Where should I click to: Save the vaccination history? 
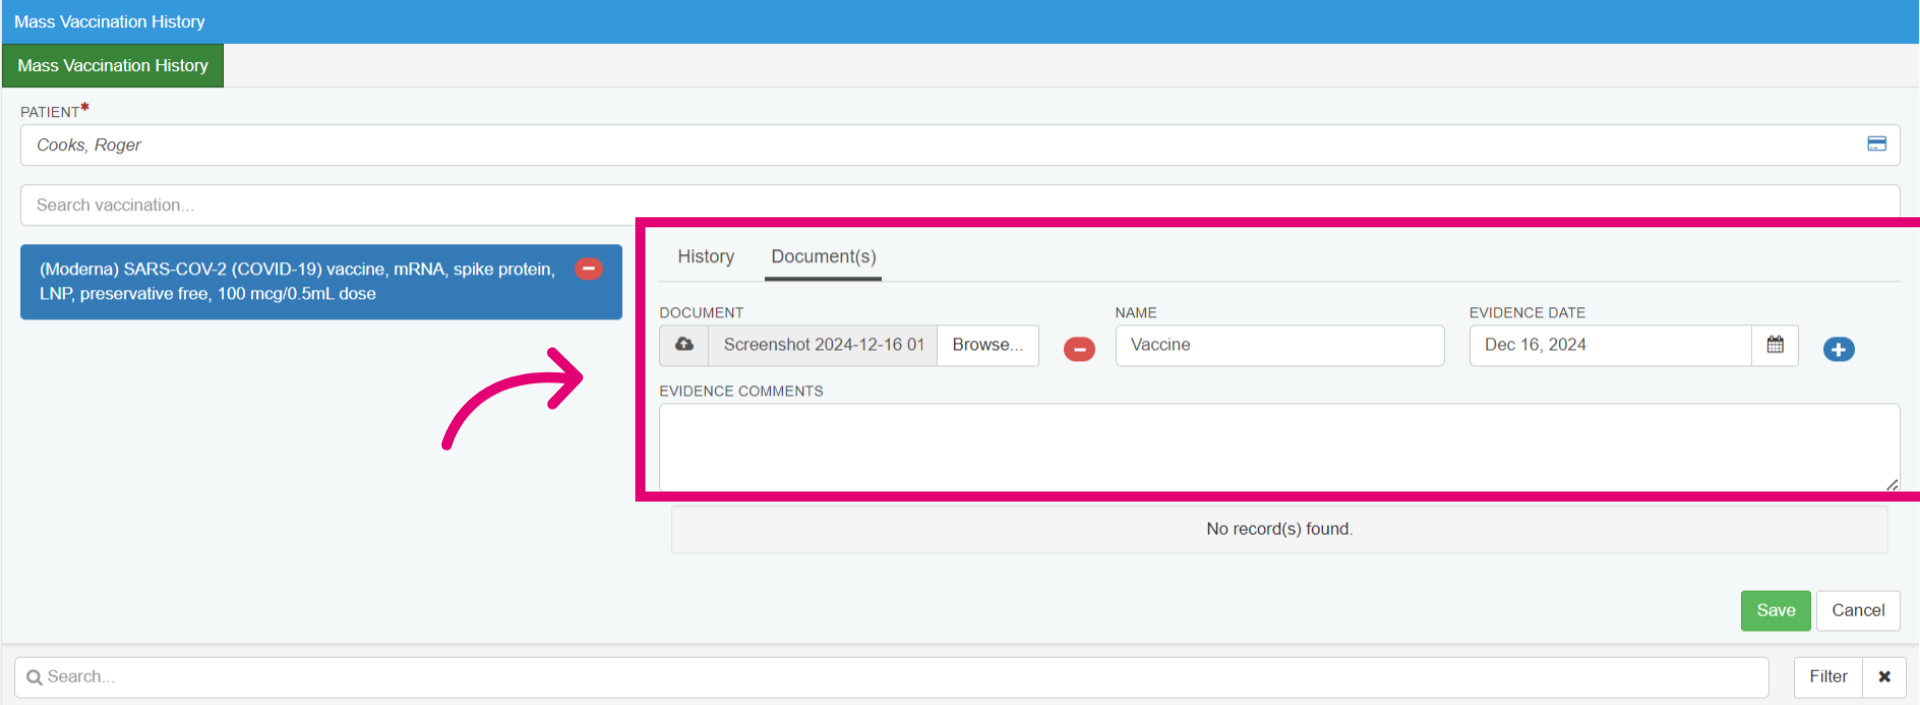pos(1776,611)
